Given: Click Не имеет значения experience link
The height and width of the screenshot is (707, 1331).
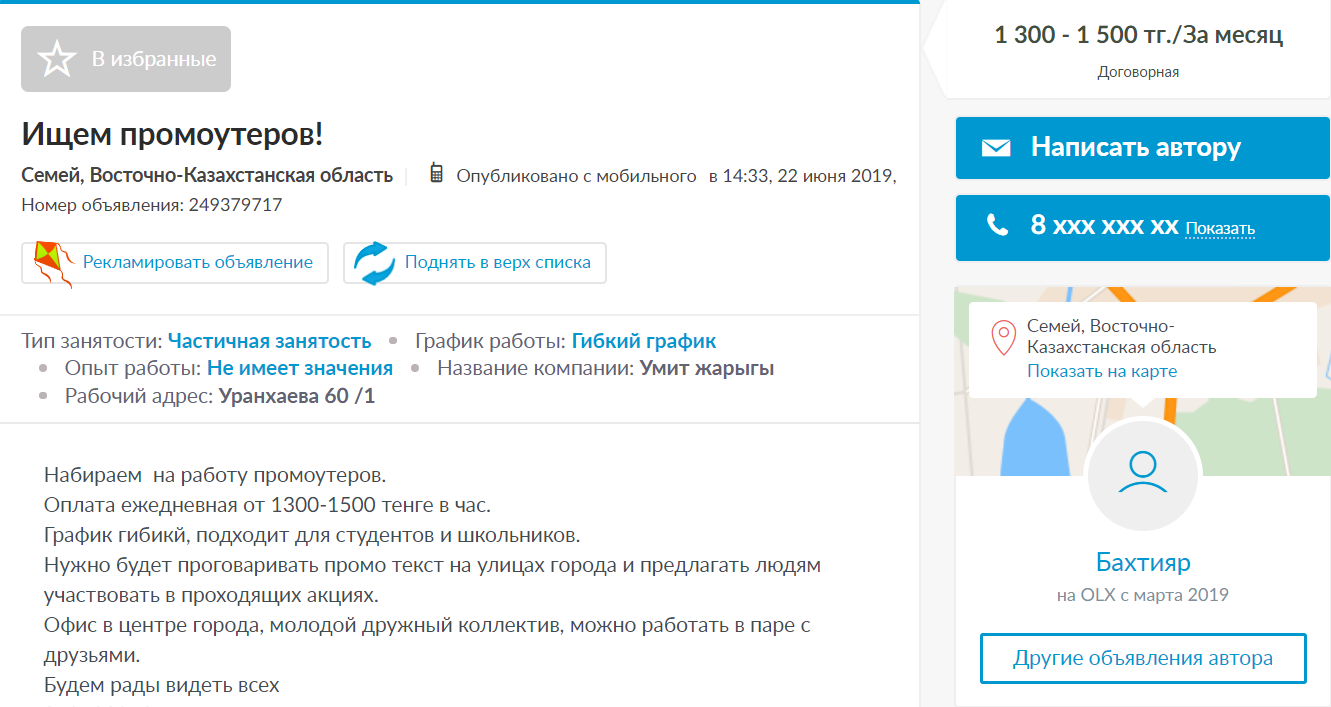Looking at the screenshot, I should point(300,368).
